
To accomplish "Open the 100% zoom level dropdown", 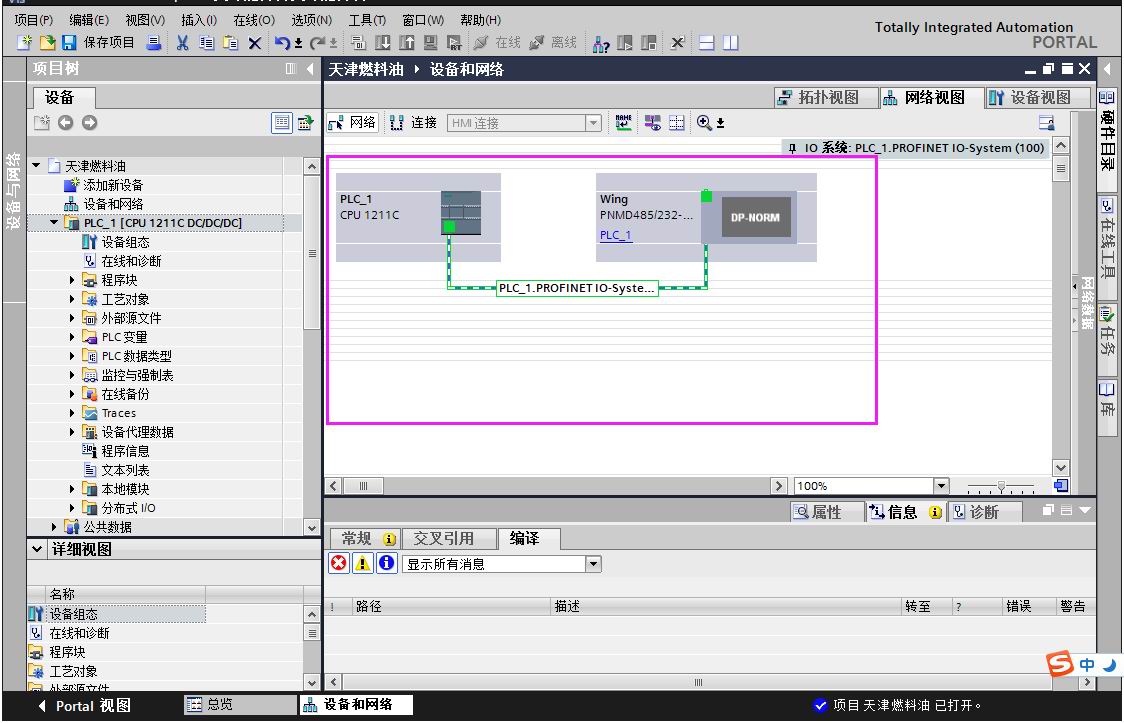I will coord(940,486).
